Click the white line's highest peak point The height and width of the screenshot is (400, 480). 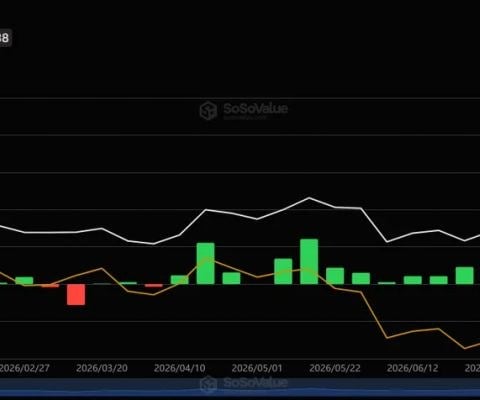[x=309, y=198]
